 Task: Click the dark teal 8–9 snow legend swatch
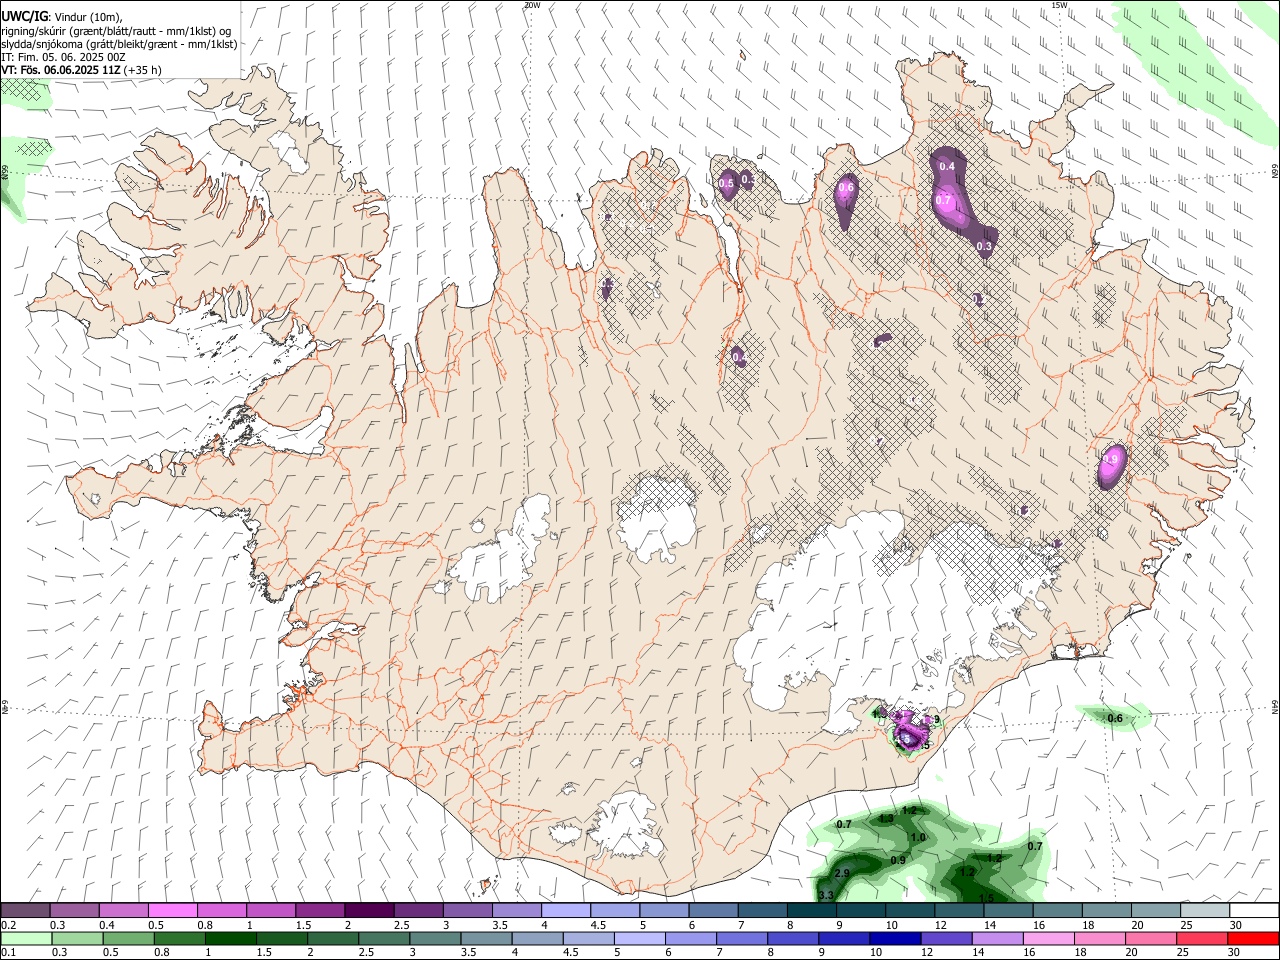[811, 911]
